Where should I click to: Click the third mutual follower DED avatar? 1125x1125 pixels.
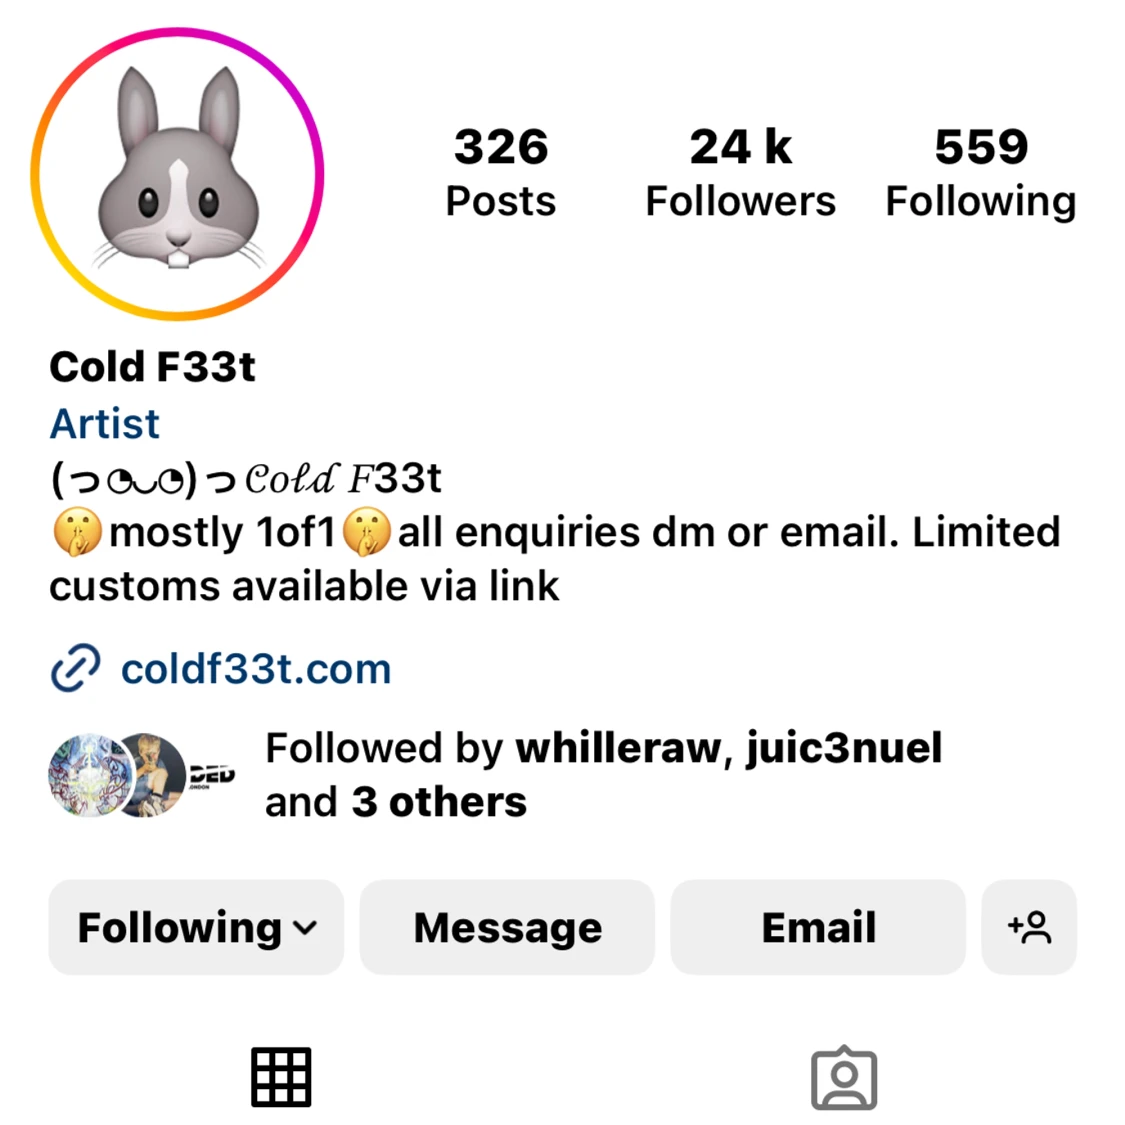[x=211, y=775]
